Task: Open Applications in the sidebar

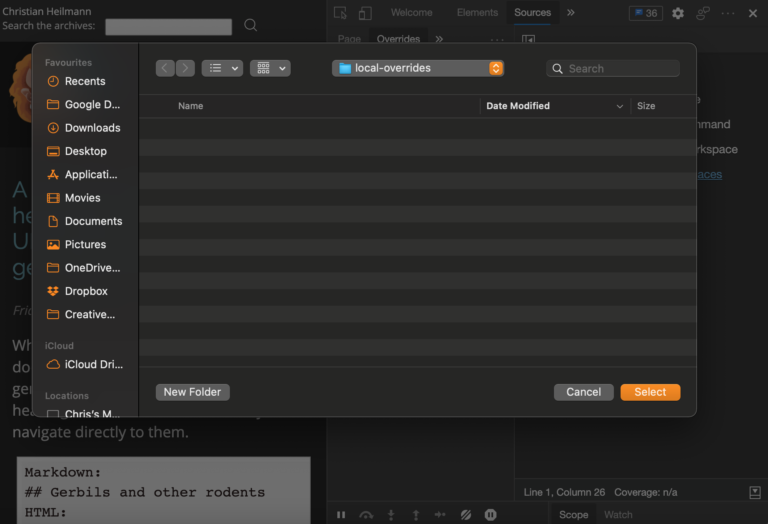Action: tap(84, 174)
